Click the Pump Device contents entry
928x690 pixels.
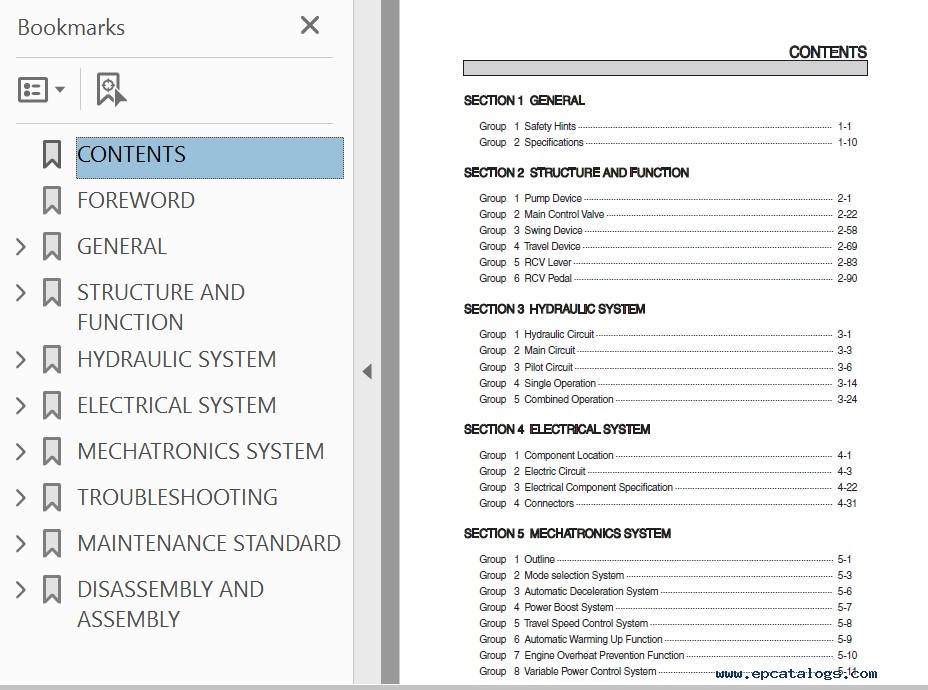(665, 198)
